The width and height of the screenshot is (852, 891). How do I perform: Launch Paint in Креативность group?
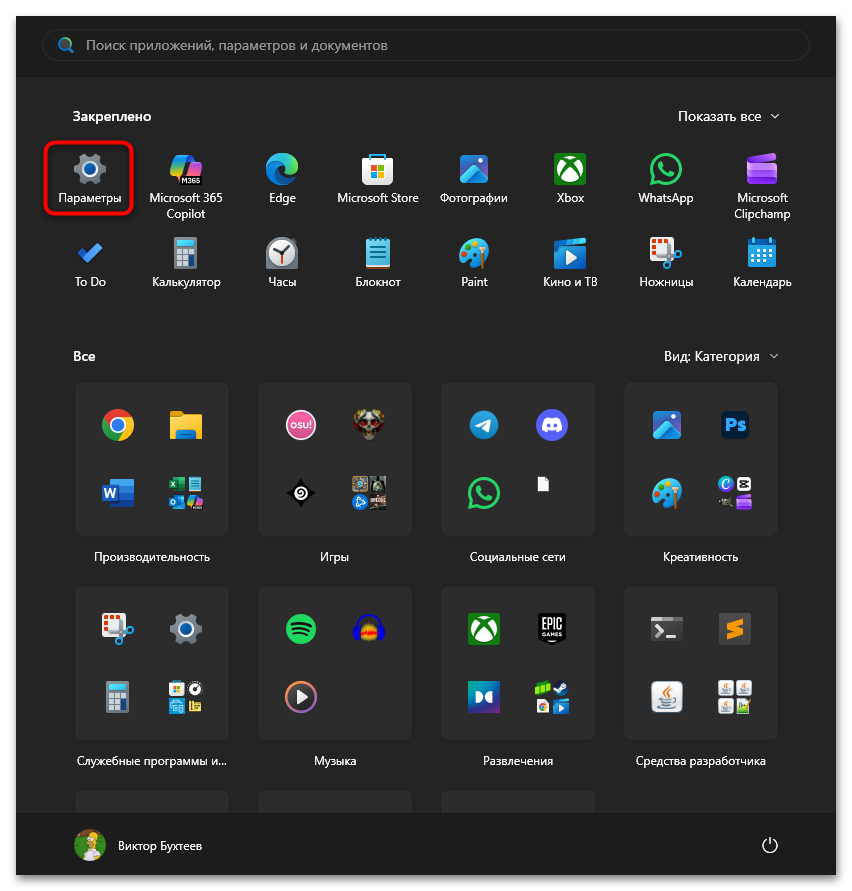pos(667,493)
